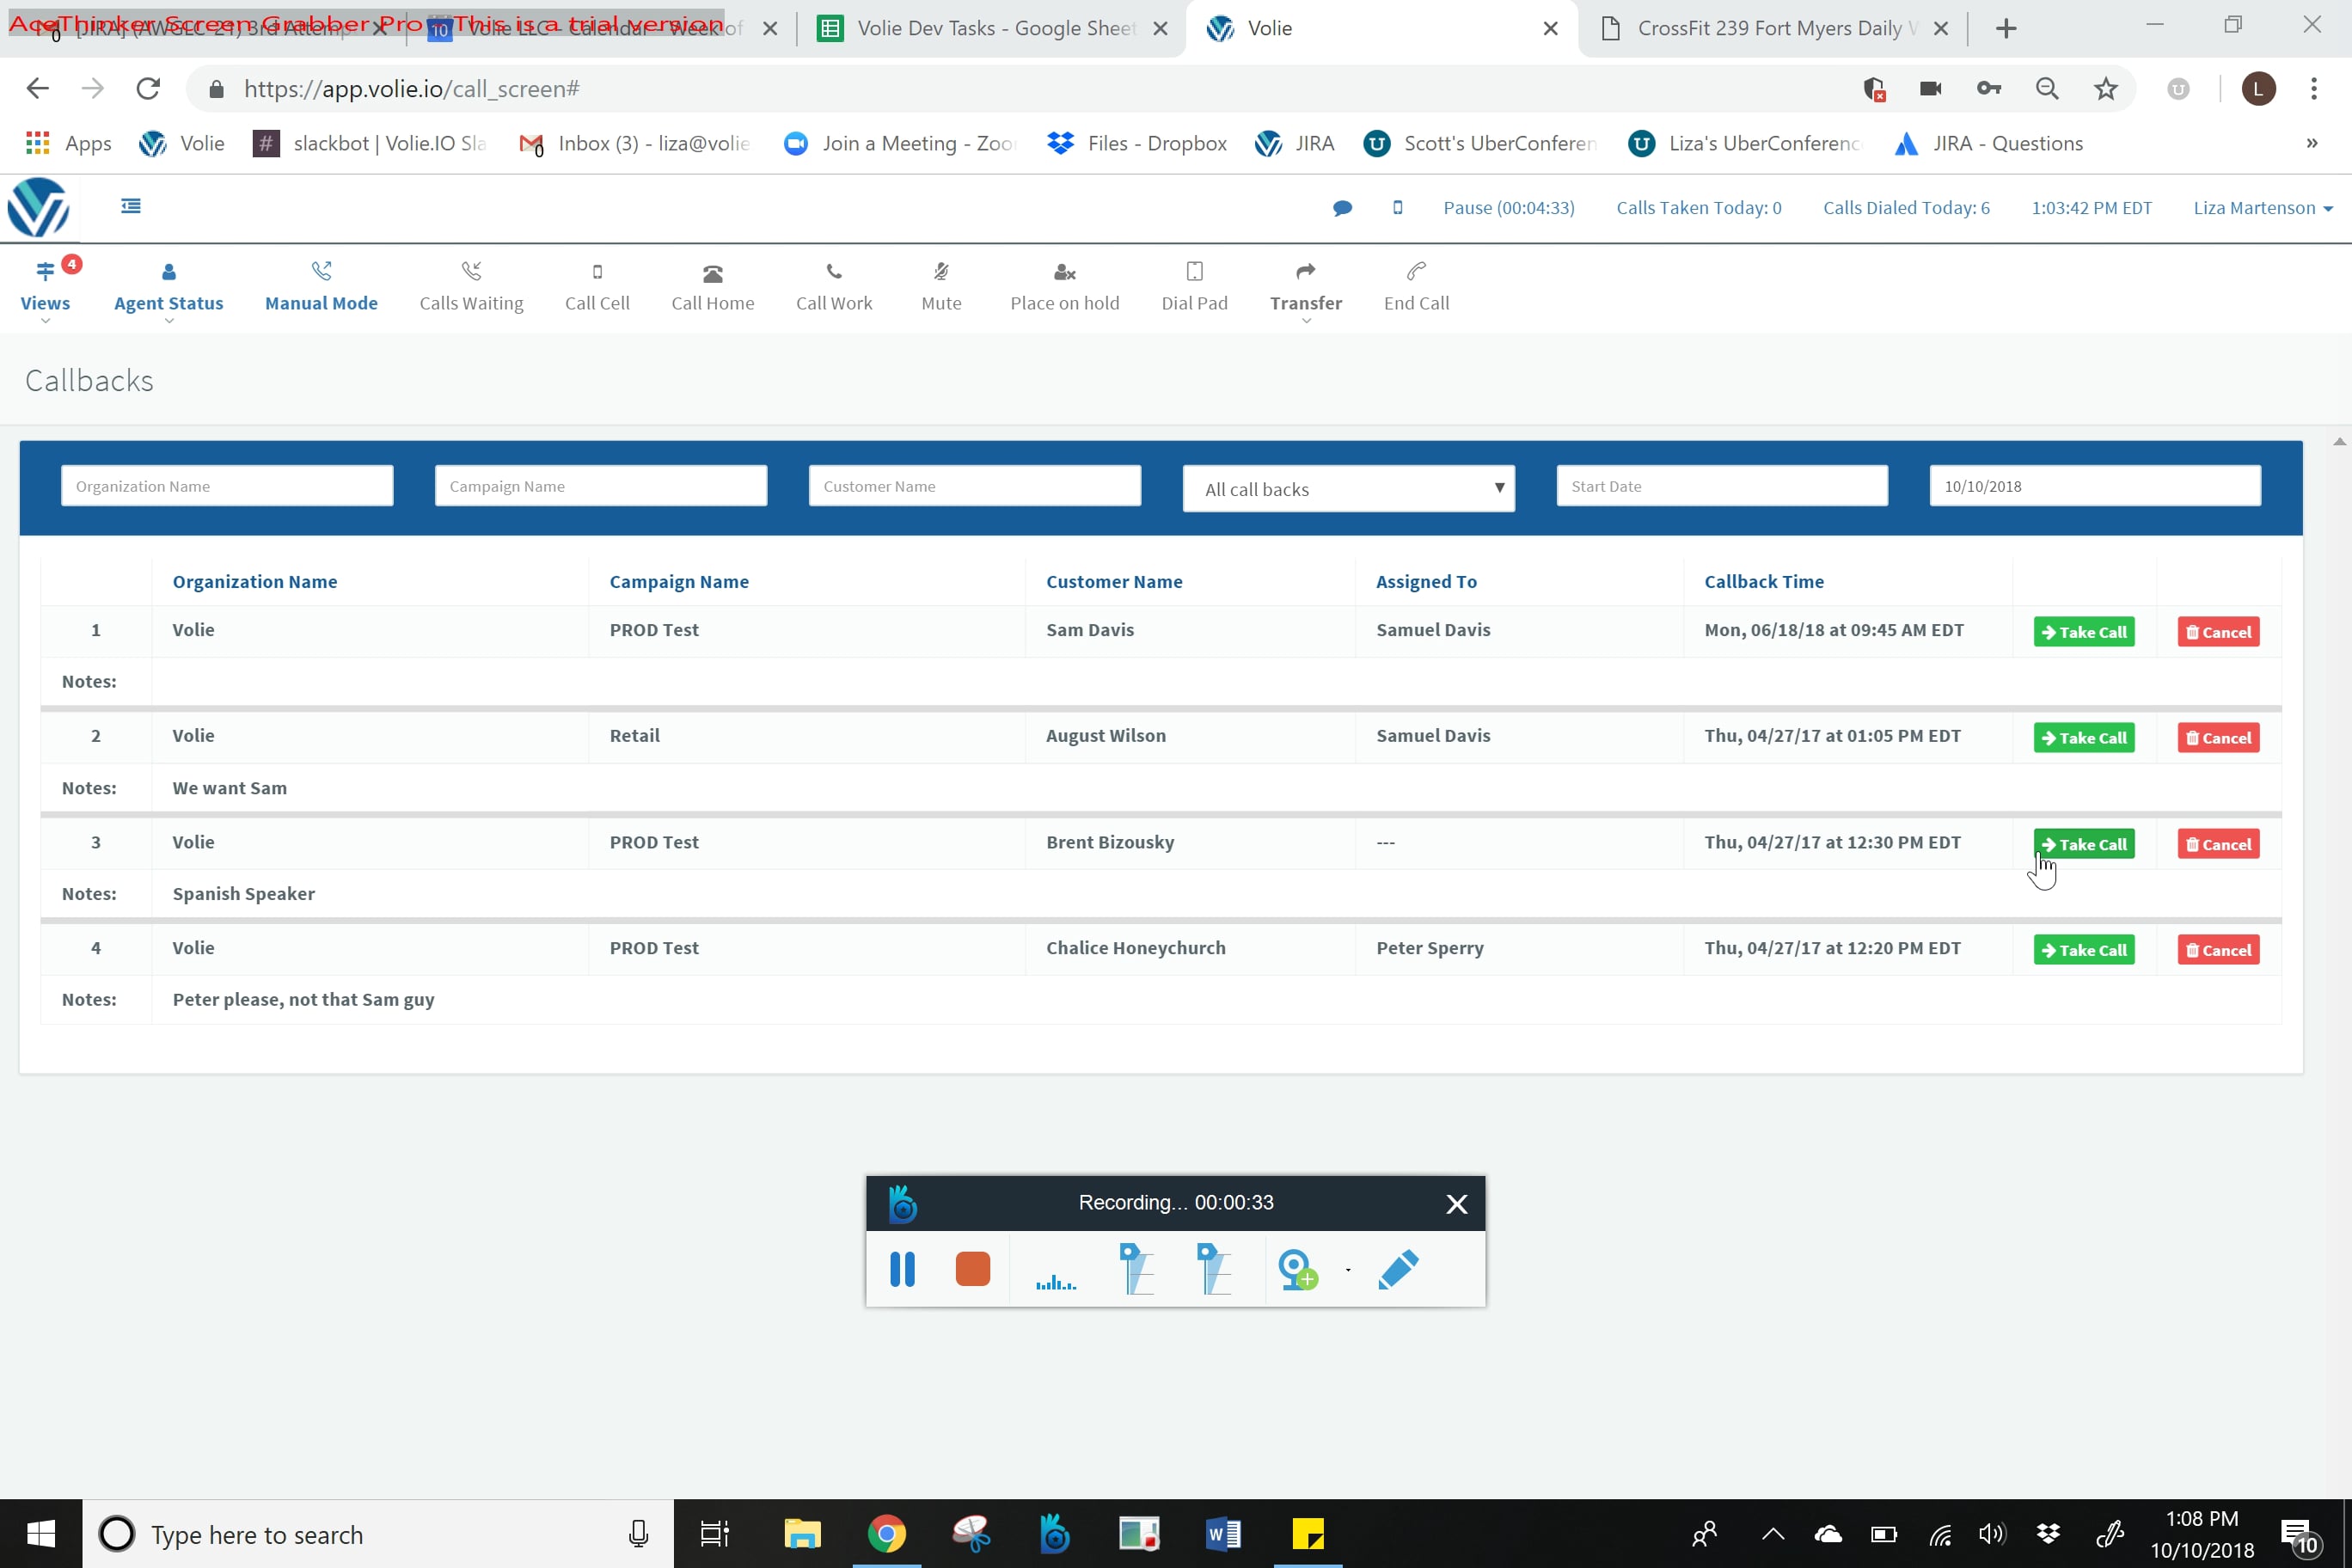Click the Start Date field
Screen dimensions: 2352x1568
[1722, 486]
